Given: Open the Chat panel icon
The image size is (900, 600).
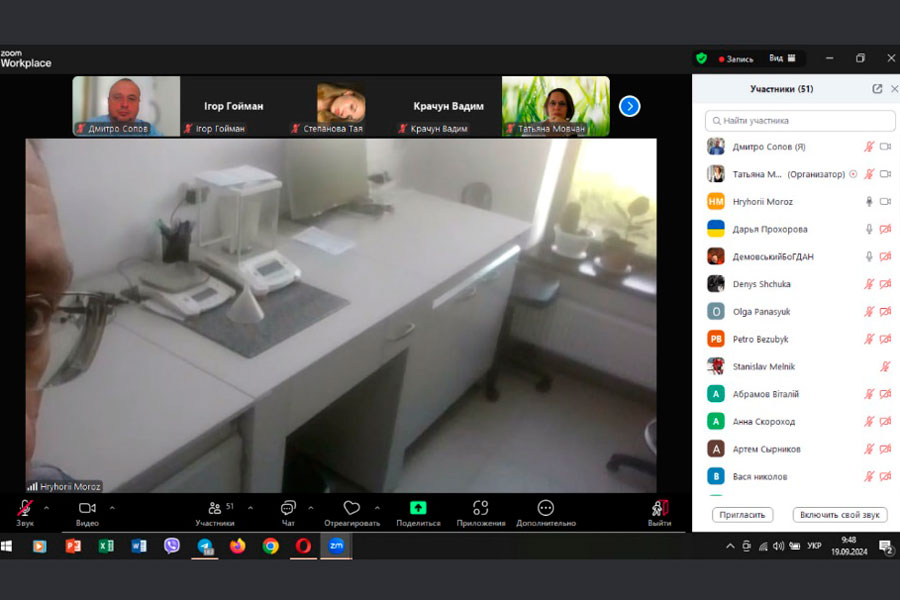Looking at the screenshot, I should point(288,508).
